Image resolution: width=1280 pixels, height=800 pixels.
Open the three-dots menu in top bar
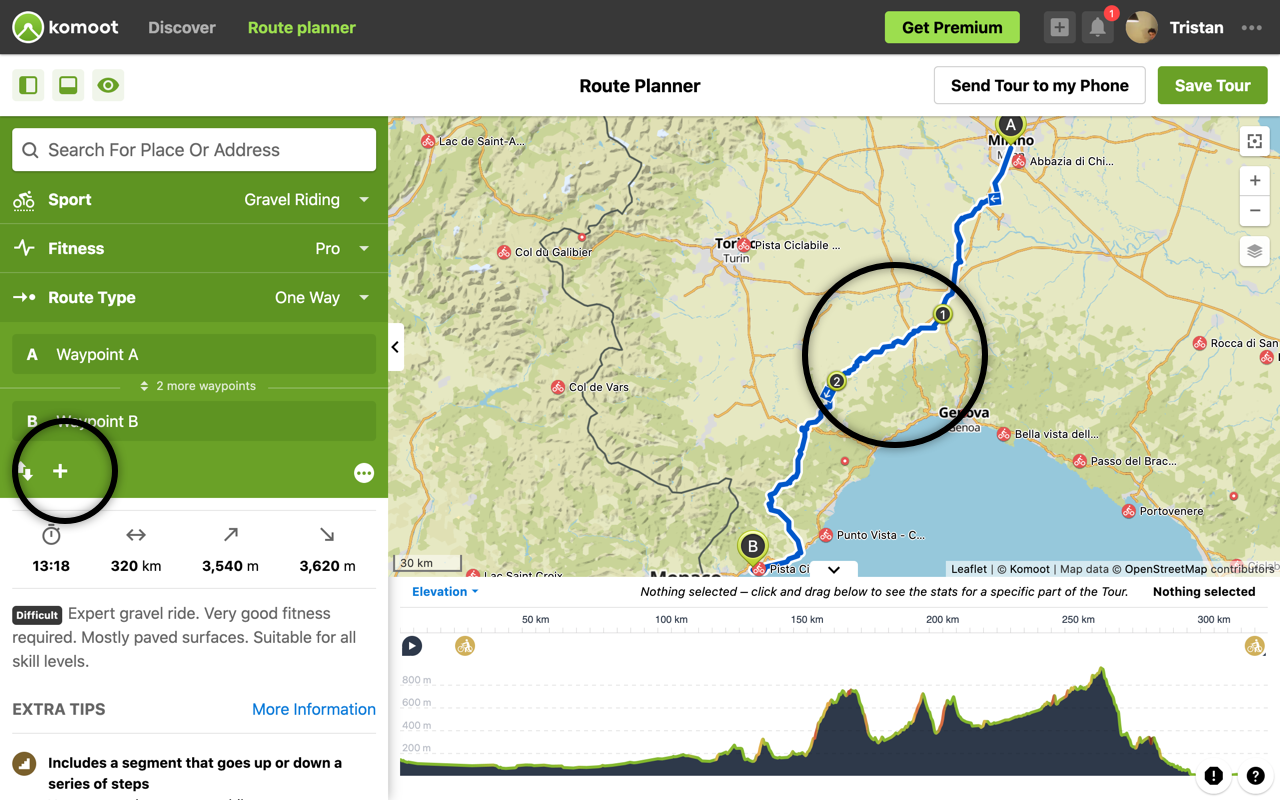point(1251,27)
